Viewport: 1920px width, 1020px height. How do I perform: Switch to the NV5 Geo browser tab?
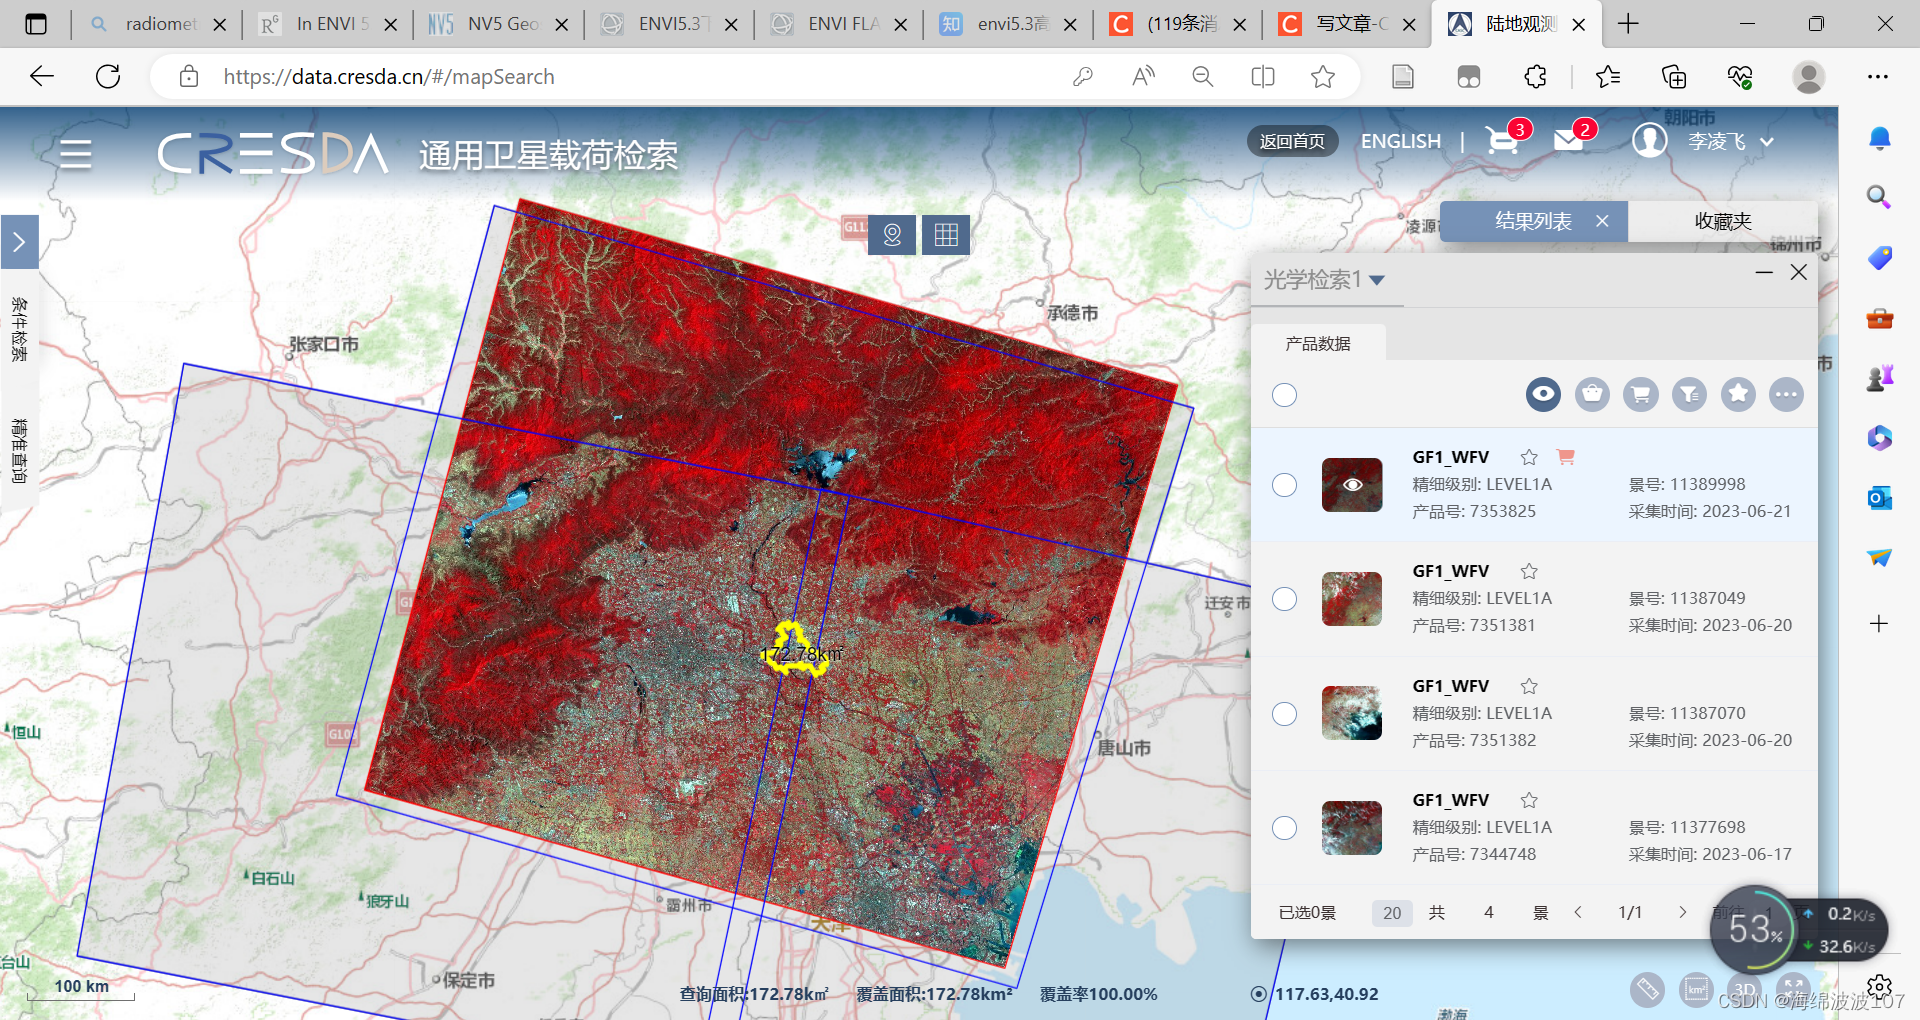tap(498, 24)
